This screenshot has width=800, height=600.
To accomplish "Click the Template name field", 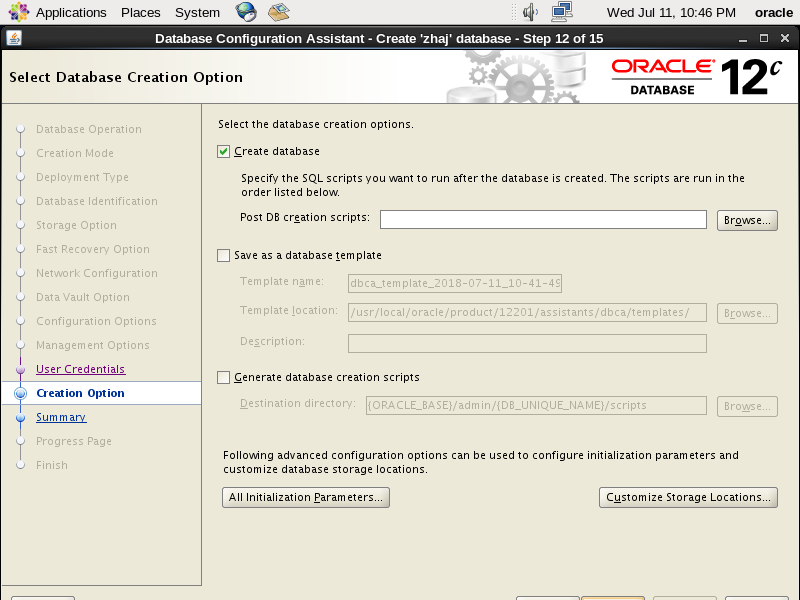I will (x=455, y=283).
